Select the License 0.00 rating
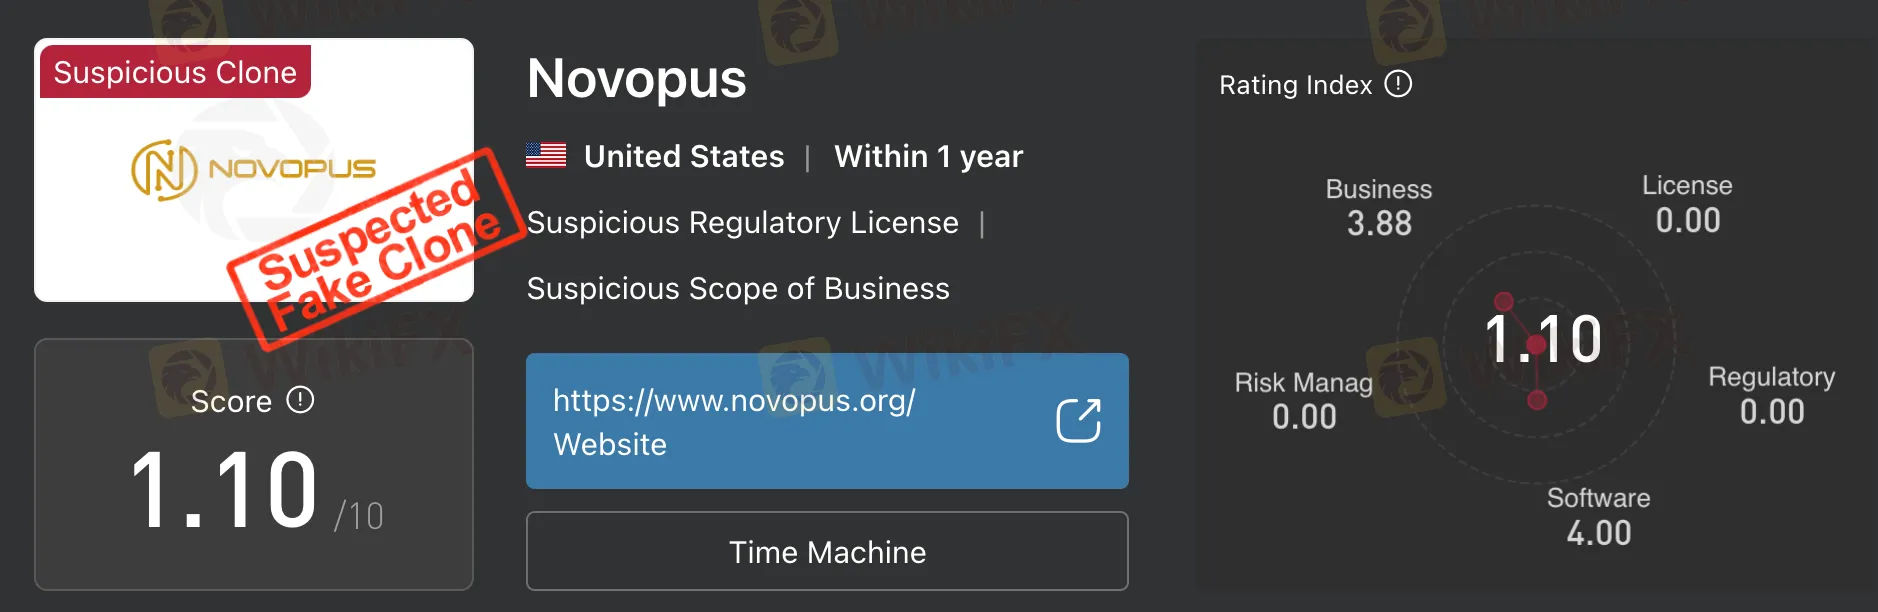The width and height of the screenshot is (1878, 612). (1687, 204)
